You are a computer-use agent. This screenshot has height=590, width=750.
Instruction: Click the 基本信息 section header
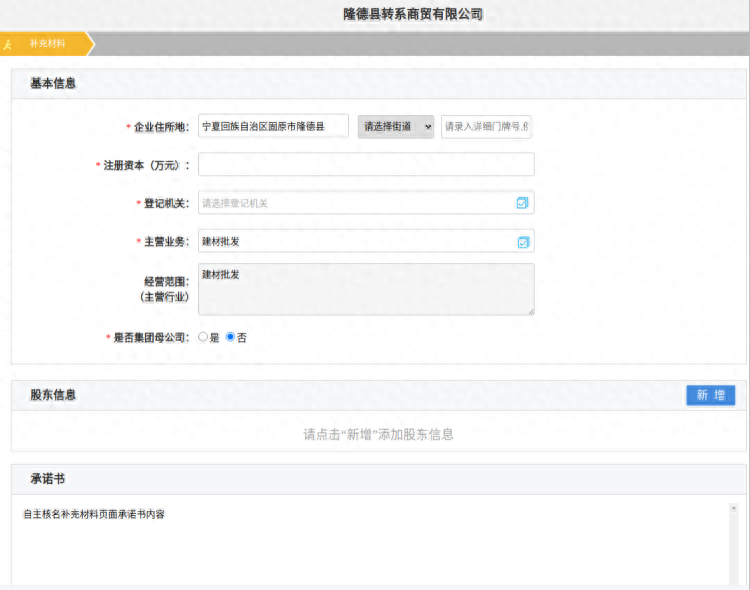coord(53,83)
